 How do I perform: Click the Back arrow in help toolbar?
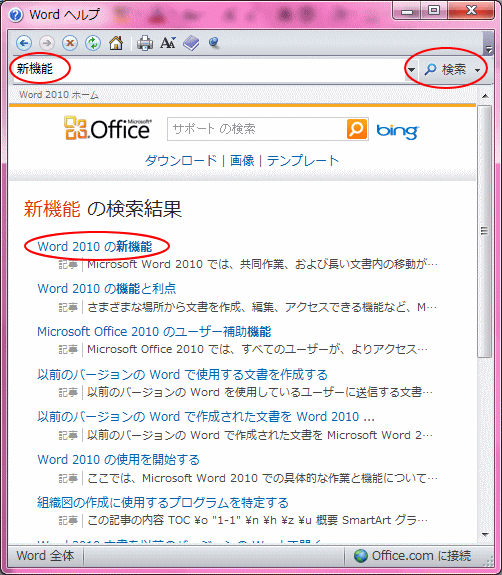[x=24, y=43]
